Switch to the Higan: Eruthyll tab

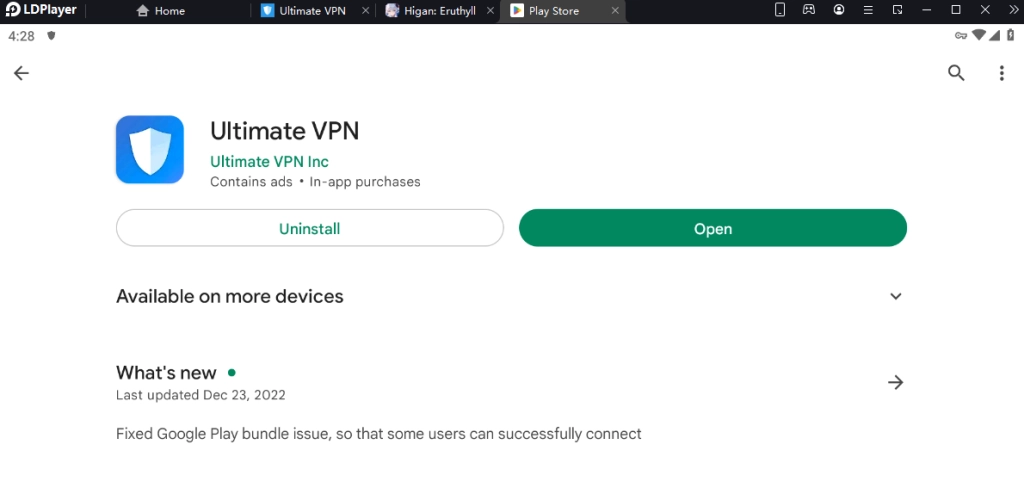[x=430, y=11]
